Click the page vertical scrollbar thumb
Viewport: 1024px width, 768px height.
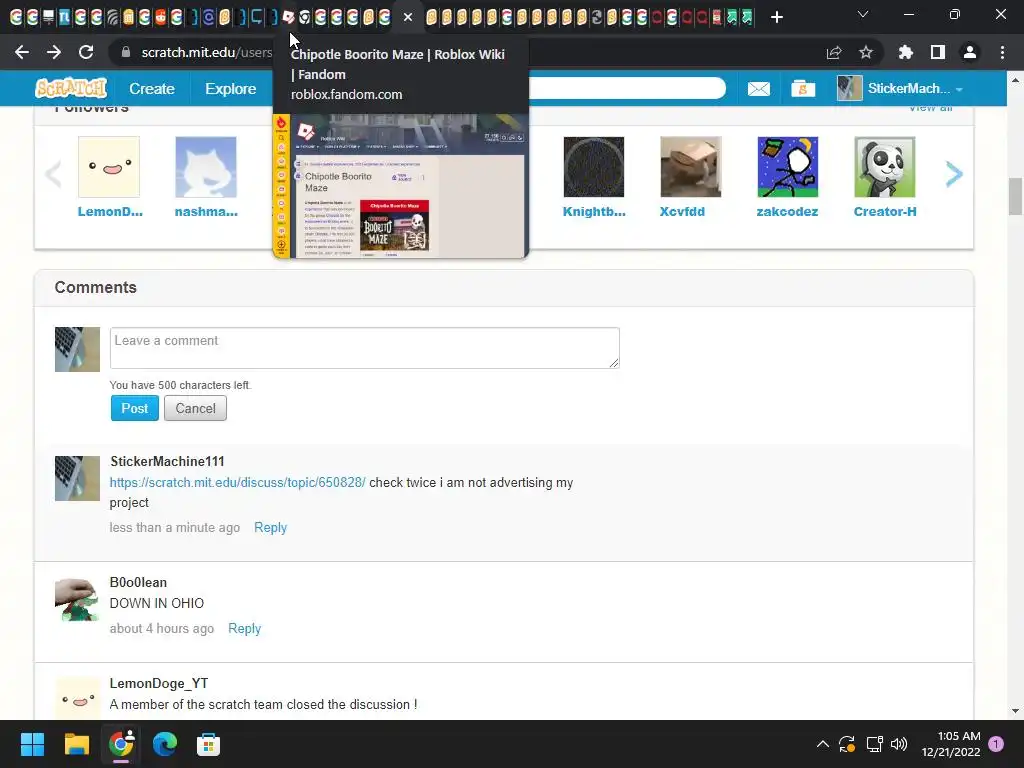(x=1015, y=196)
